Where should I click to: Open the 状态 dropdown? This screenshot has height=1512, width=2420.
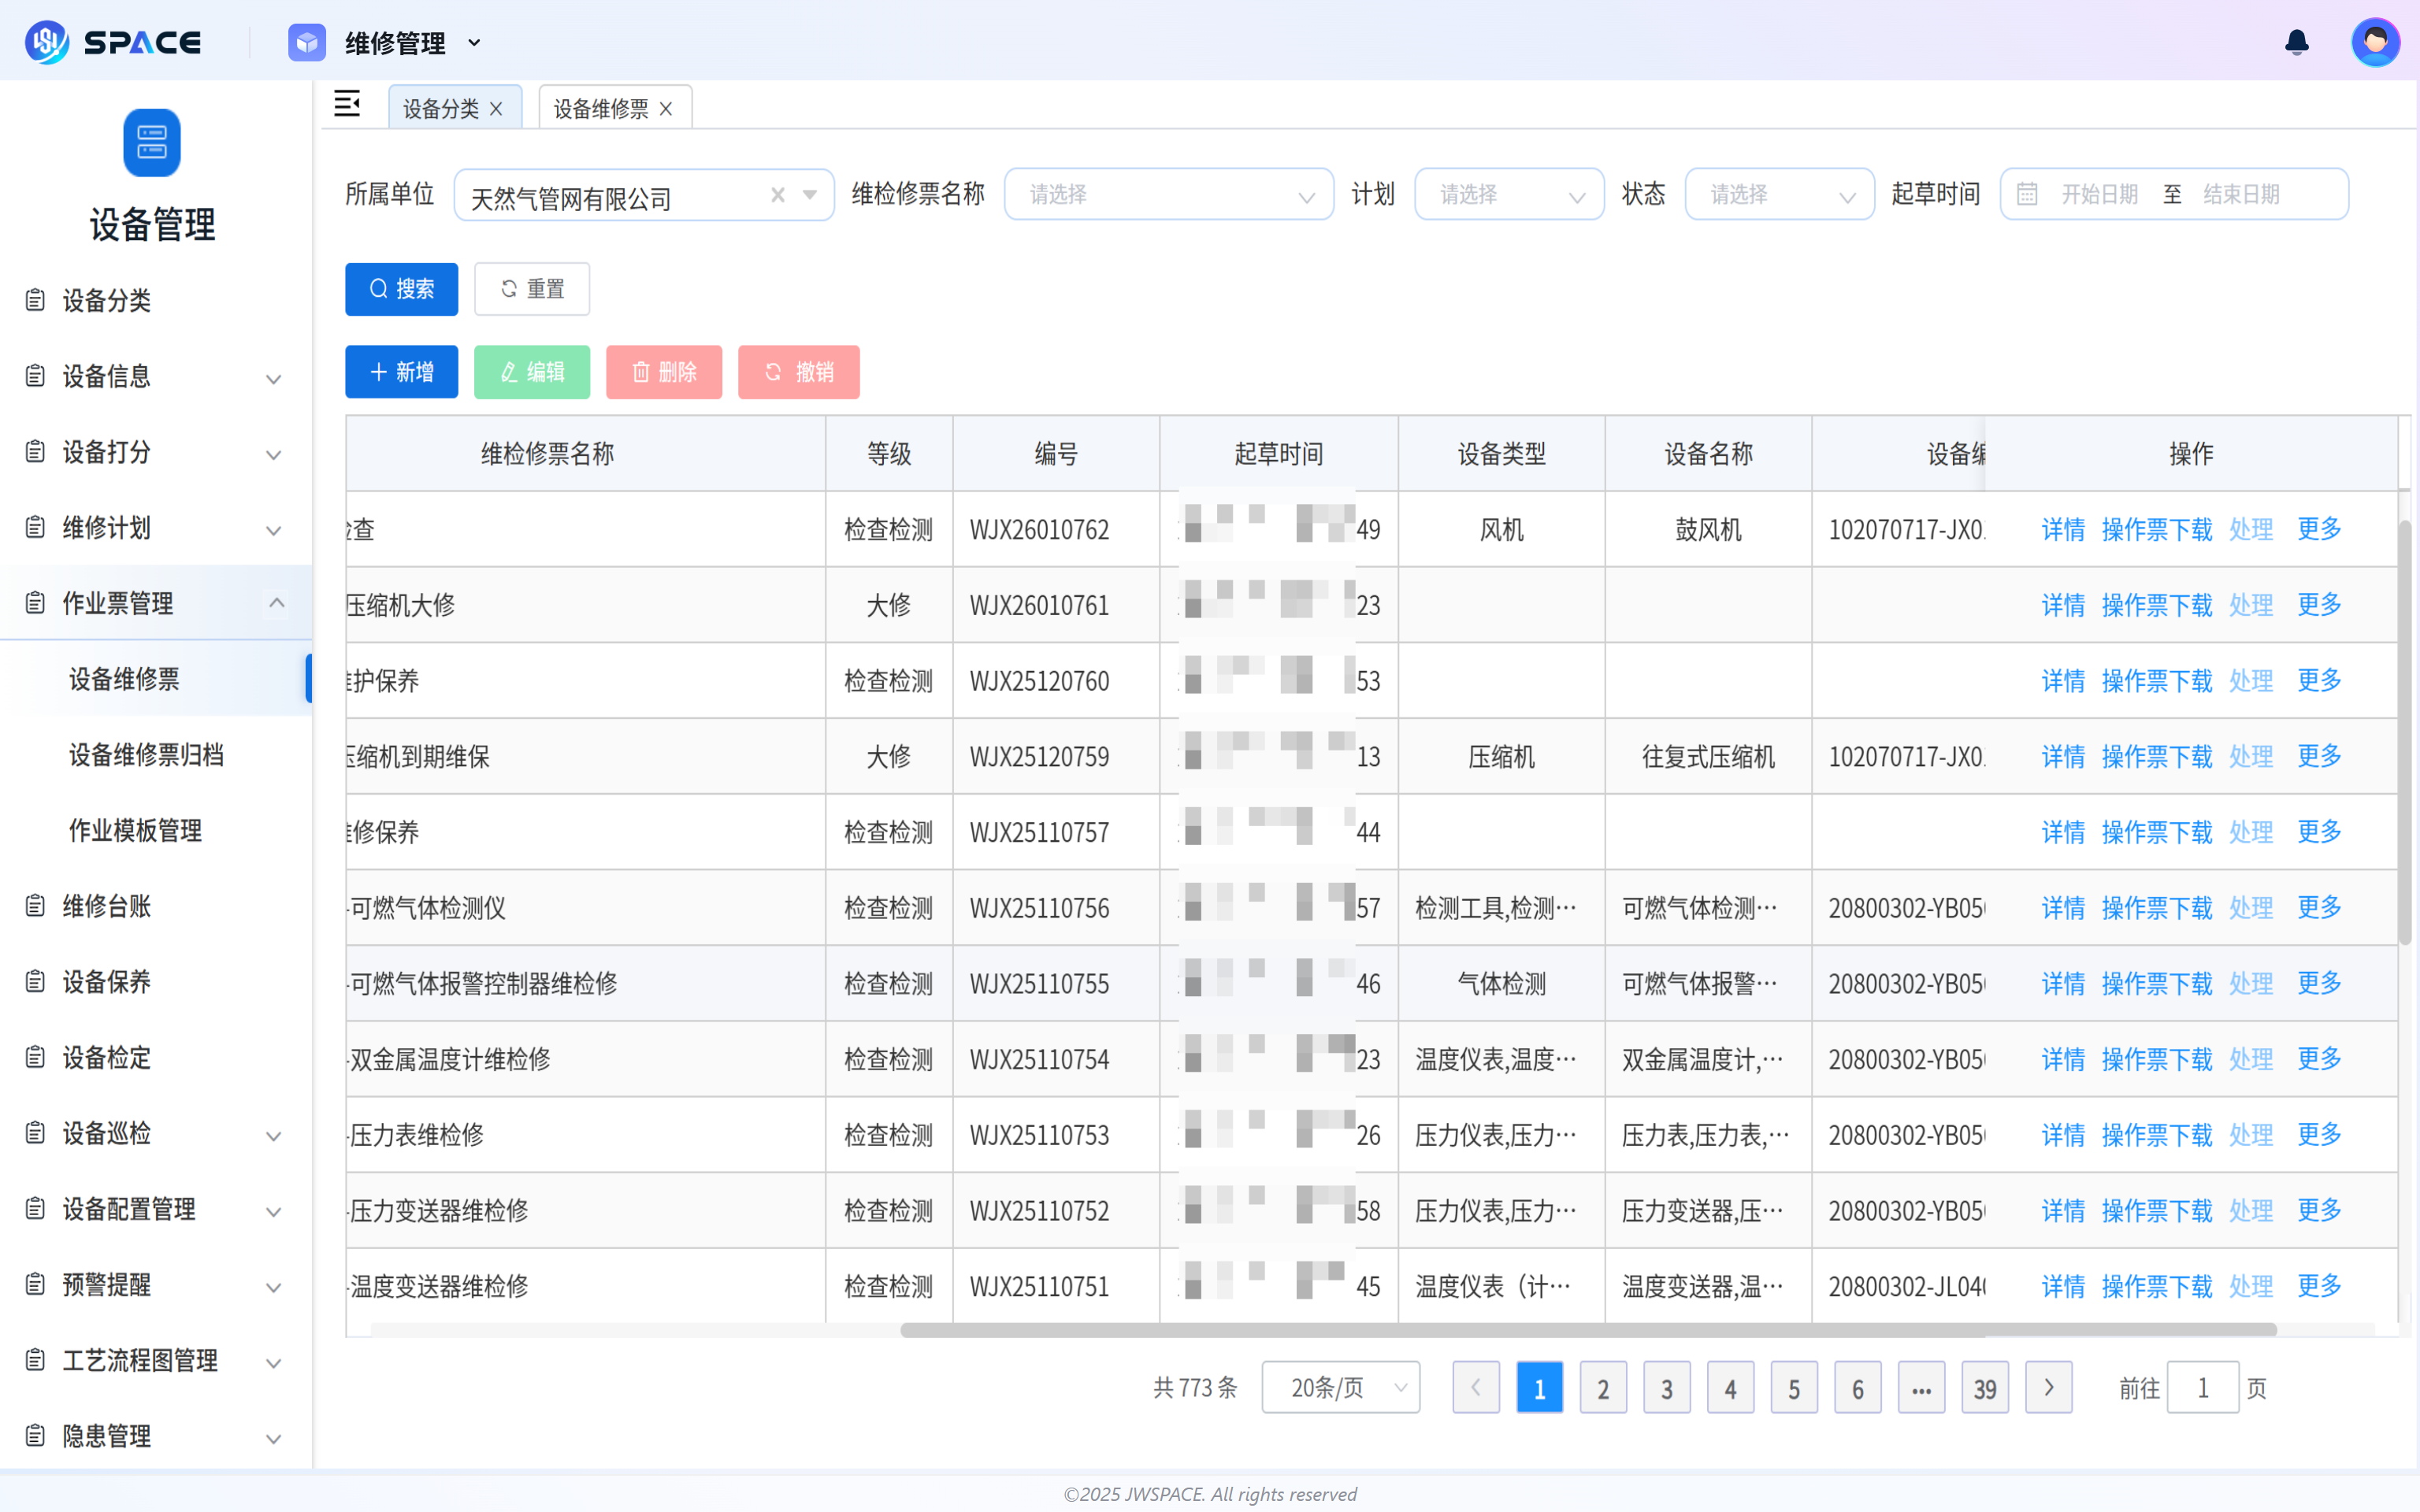[1779, 194]
